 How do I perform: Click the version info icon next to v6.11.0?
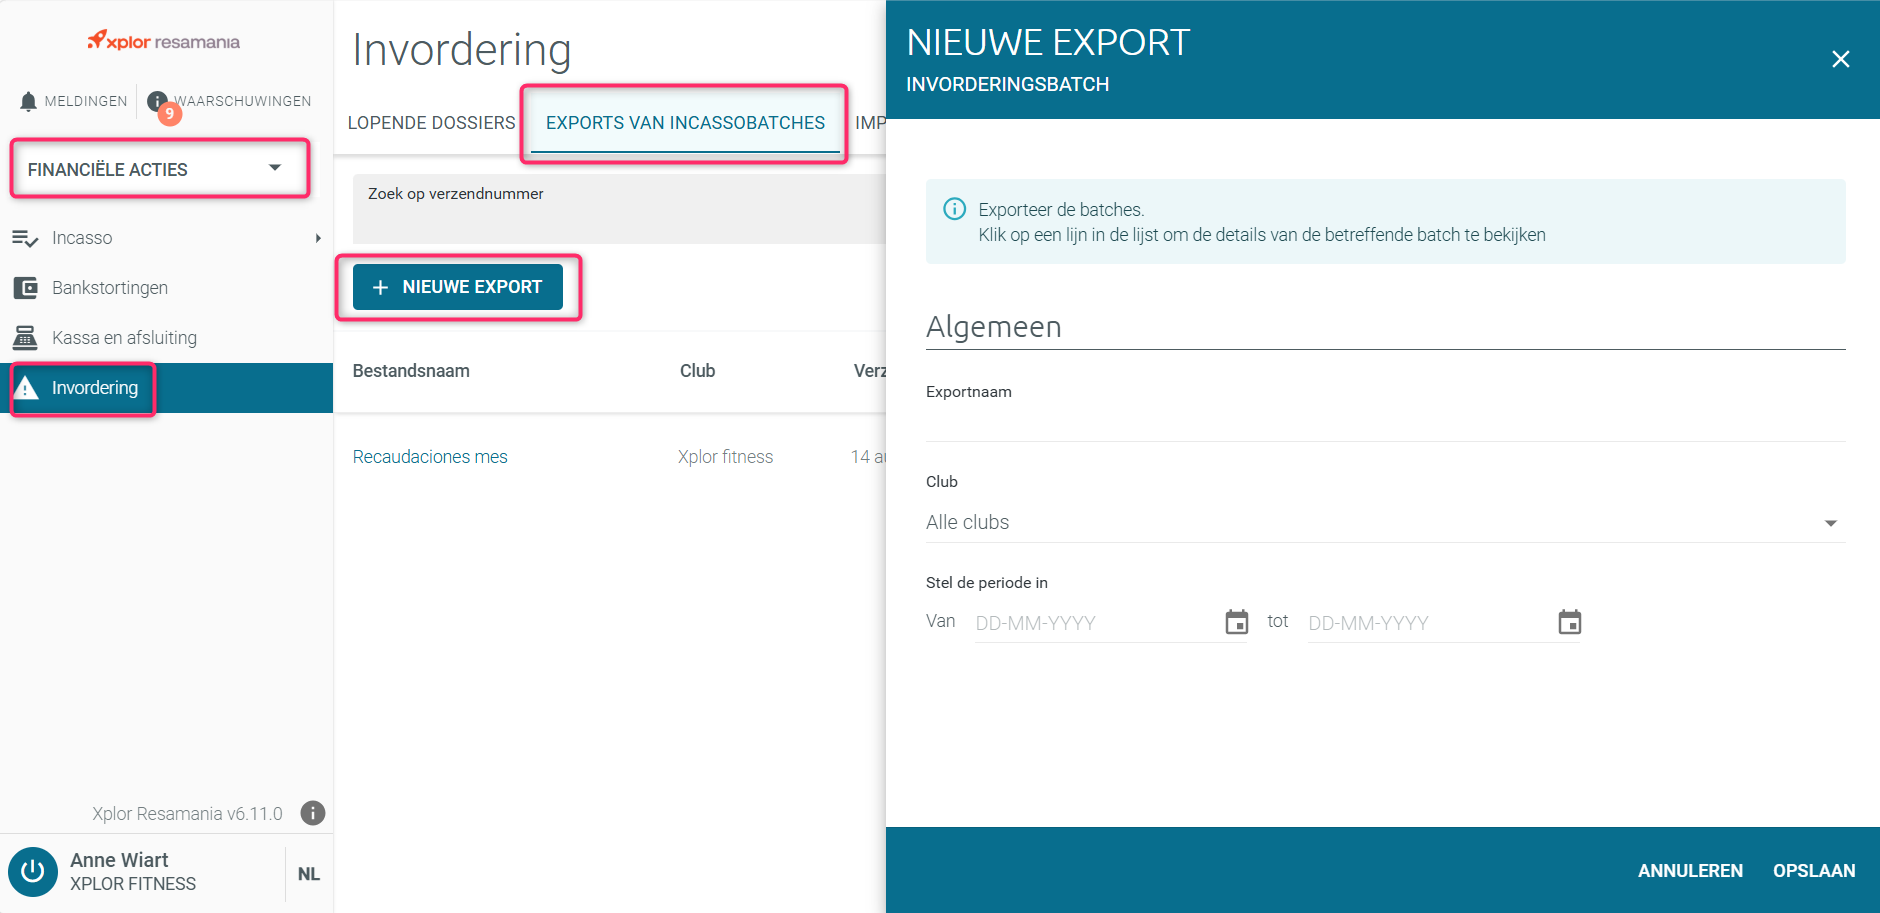click(x=313, y=813)
